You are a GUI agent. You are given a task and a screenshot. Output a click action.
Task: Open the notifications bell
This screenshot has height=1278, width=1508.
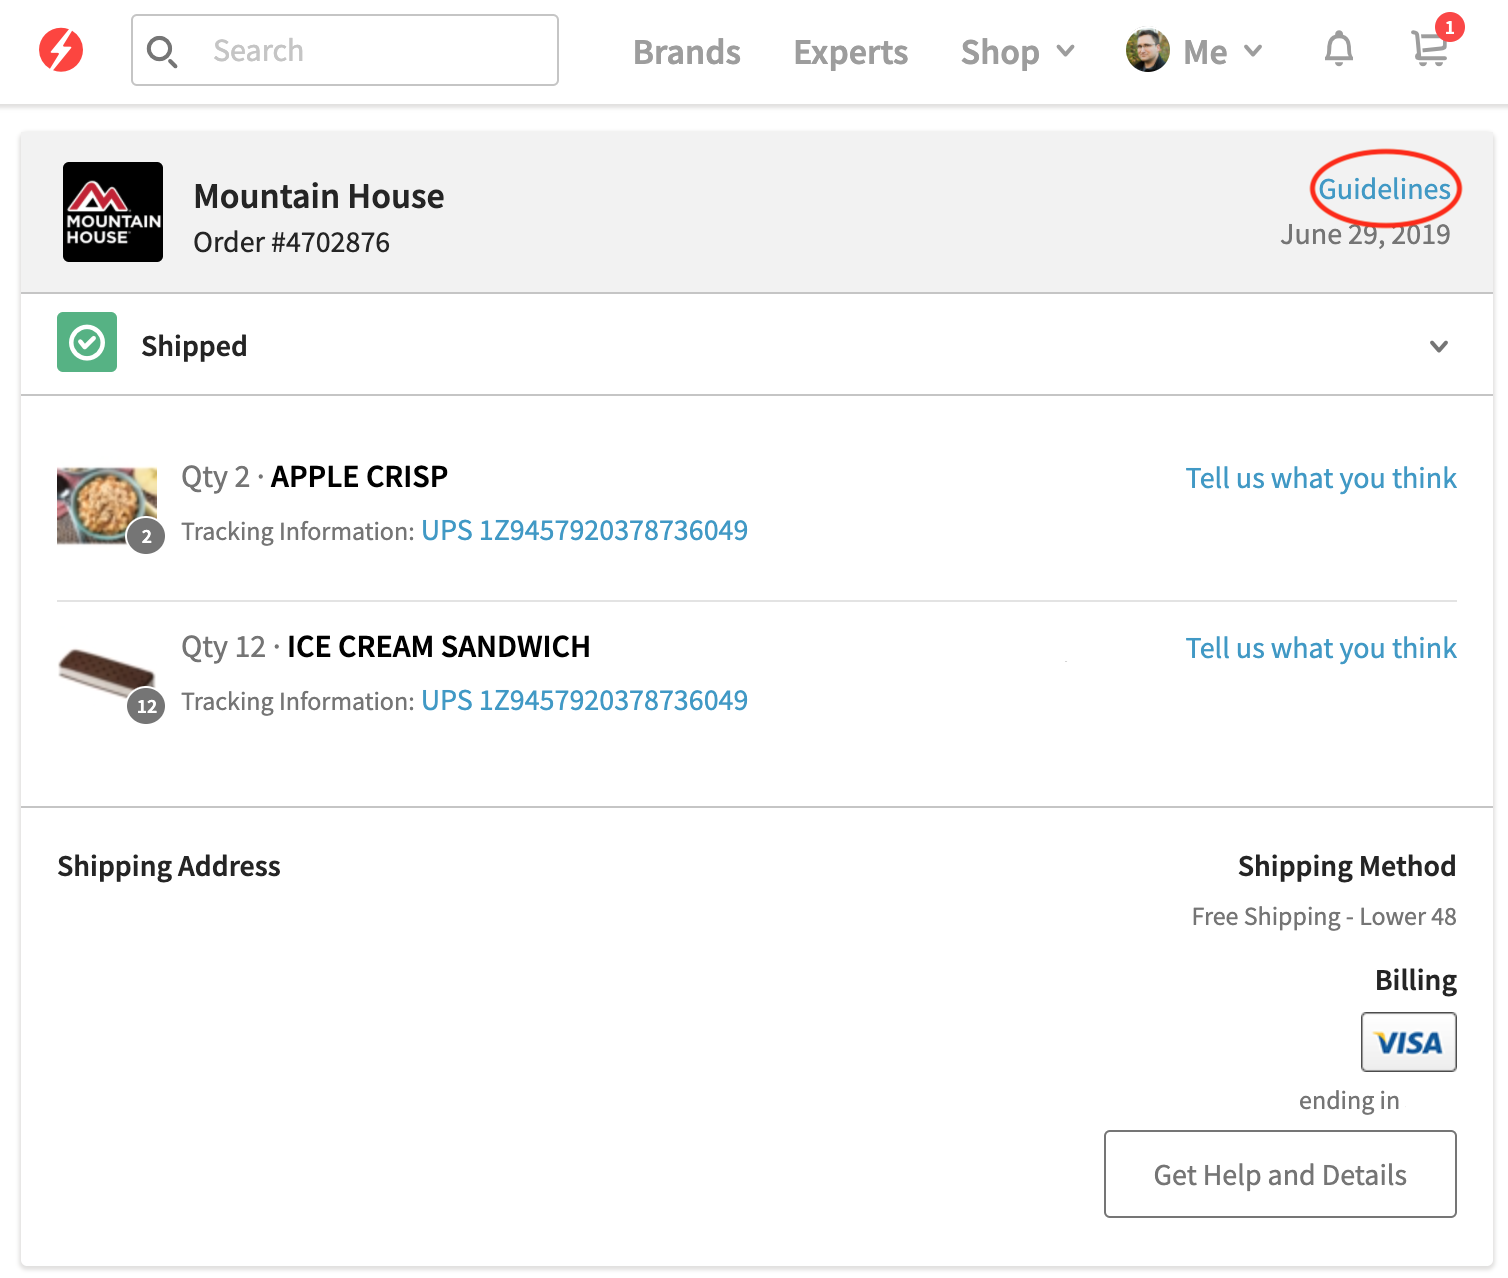pyautogui.click(x=1339, y=49)
